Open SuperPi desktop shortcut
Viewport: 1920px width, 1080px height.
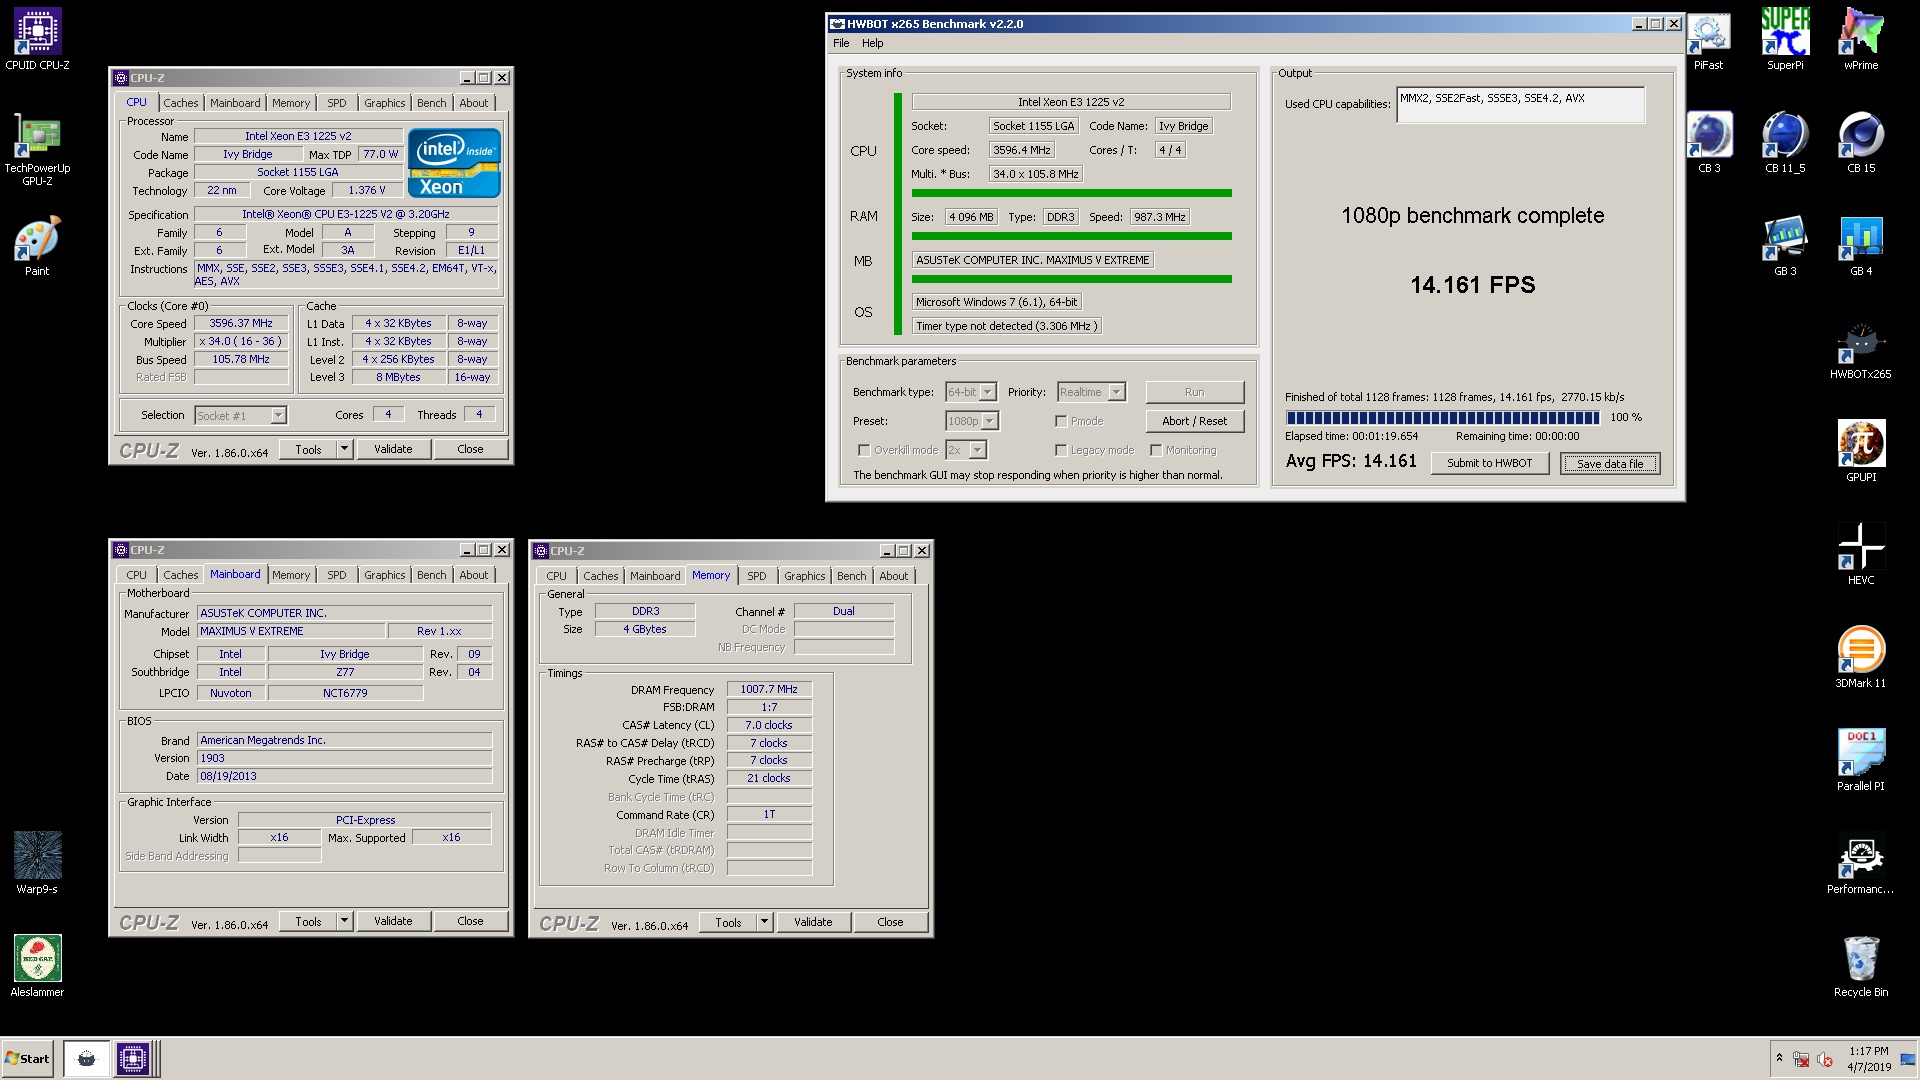click(1785, 40)
